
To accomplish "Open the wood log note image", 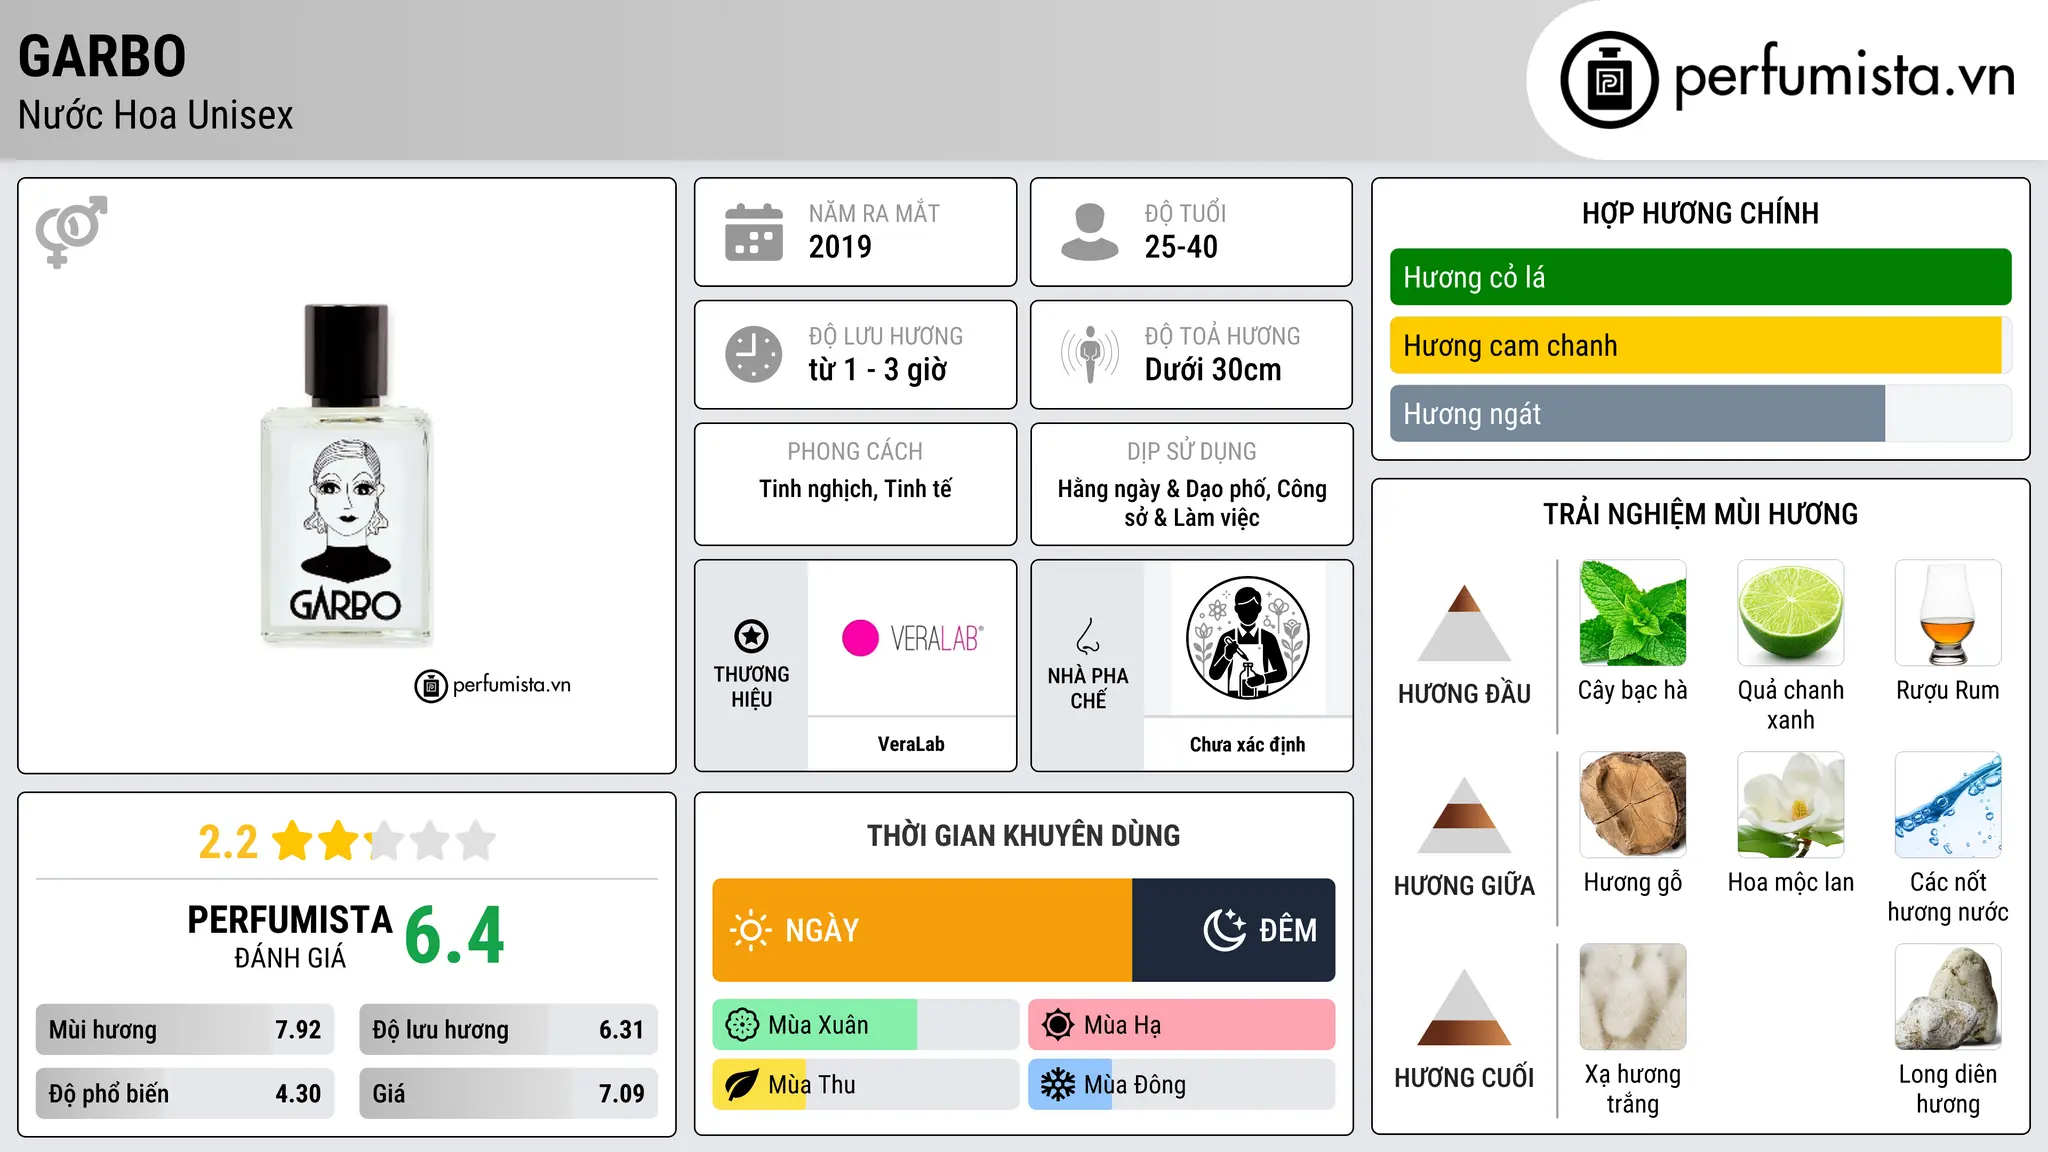I will [x=1633, y=805].
